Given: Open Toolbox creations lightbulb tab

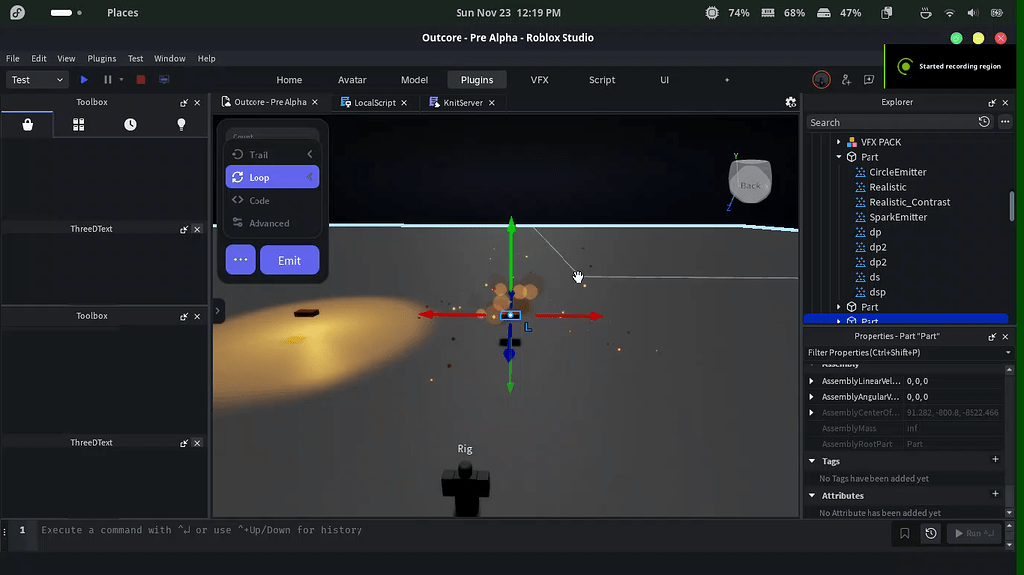Looking at the screenshot, I should click(182, 125).
